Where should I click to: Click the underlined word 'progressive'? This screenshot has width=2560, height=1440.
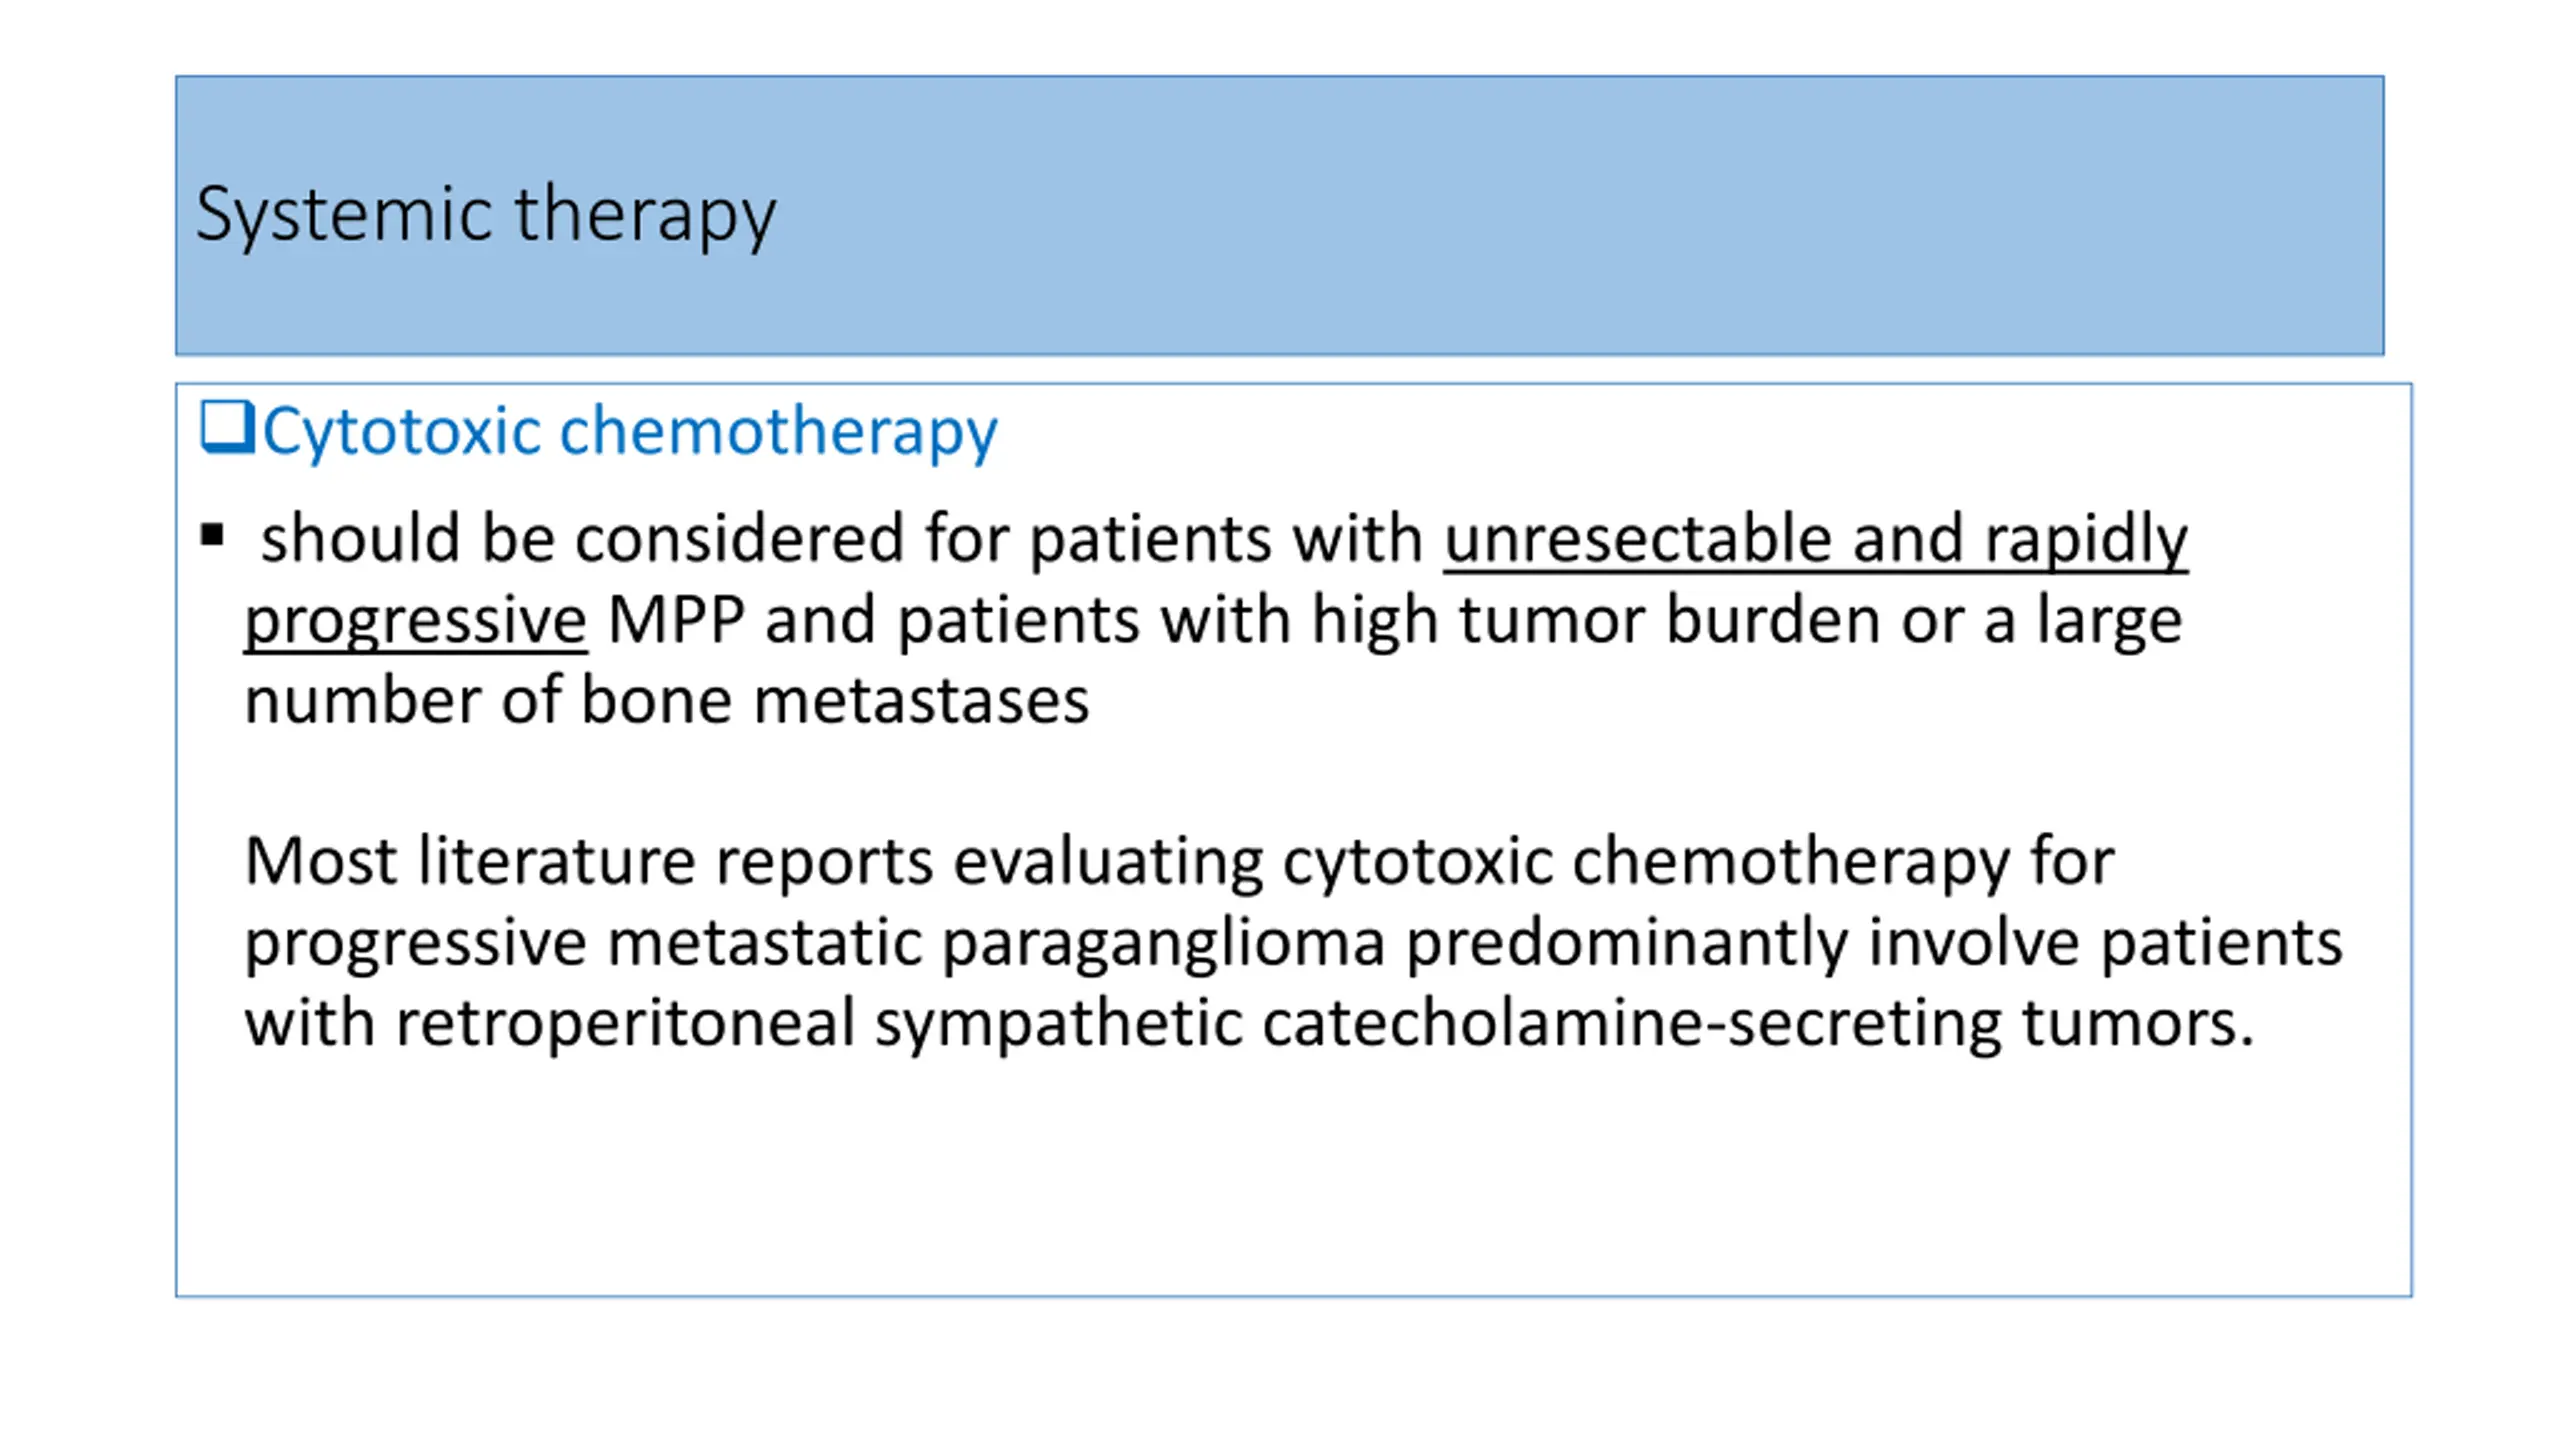click(x=415, y=620)
